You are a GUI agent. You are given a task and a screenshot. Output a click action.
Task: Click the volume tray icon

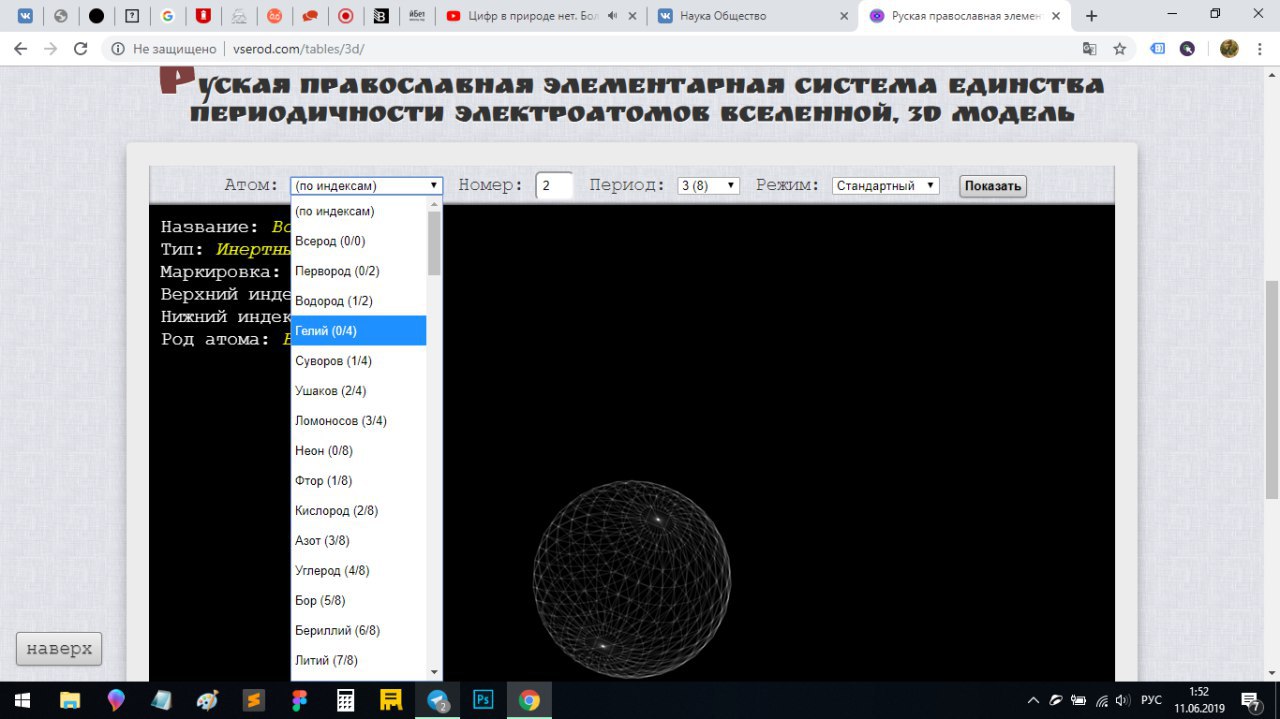click(x=1123, y=700)
